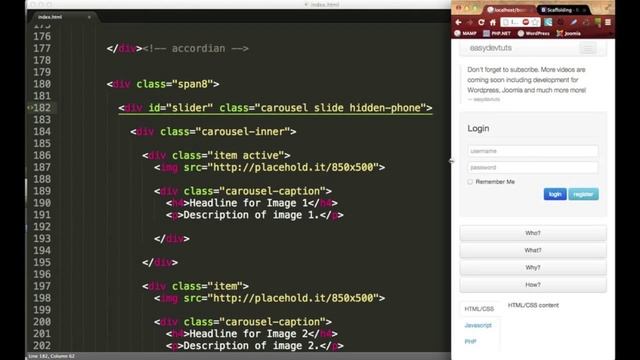This screenshot has height=360, width=640.
Task: Select the Javascript tab
Action: click(478, 325)
